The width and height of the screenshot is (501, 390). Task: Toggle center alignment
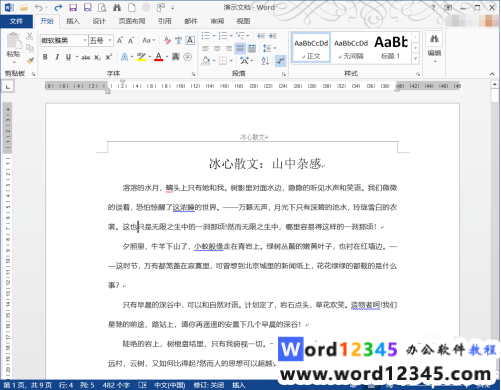click(x=217, y=48)
